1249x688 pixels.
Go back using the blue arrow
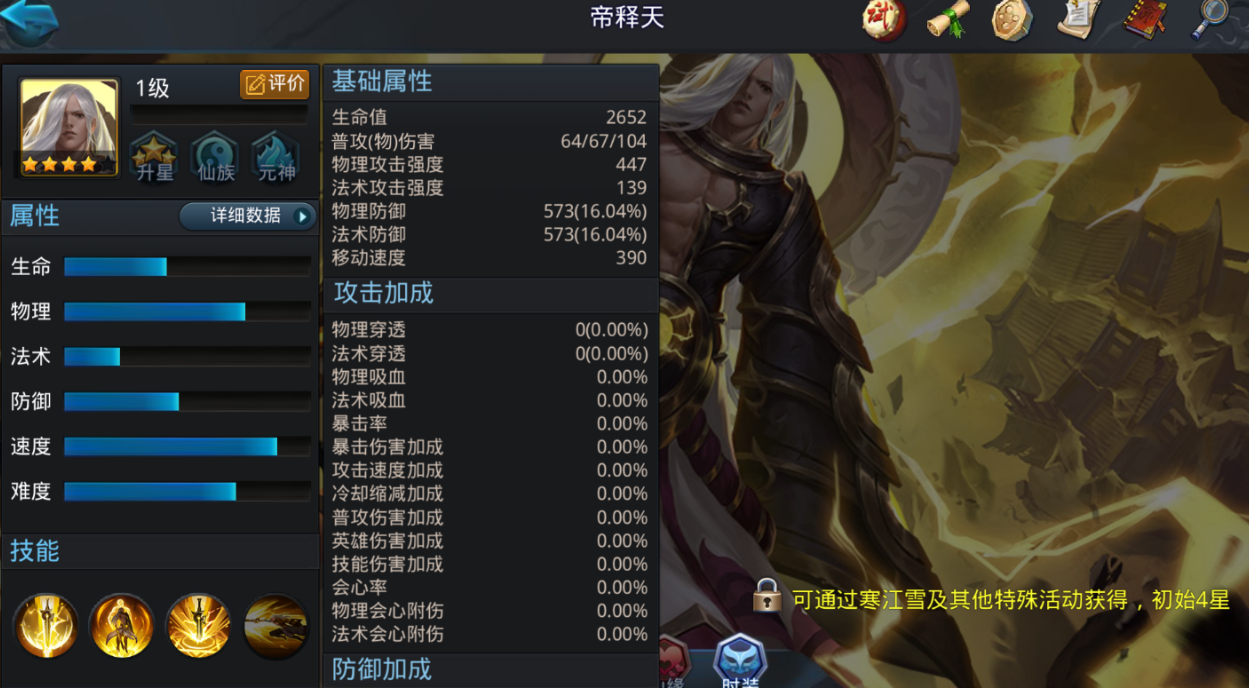pos(30,22)
